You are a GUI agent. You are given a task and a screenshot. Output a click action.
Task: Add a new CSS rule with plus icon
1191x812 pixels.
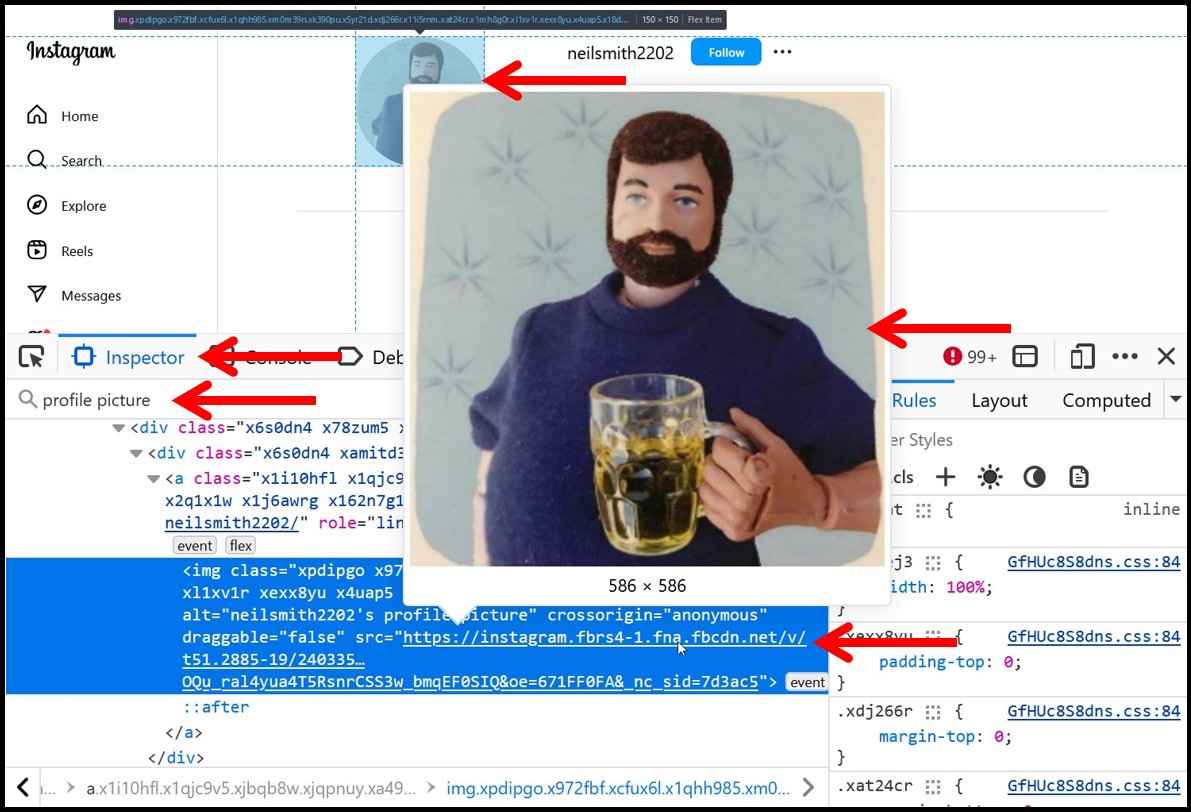click(x=945, y=477)
